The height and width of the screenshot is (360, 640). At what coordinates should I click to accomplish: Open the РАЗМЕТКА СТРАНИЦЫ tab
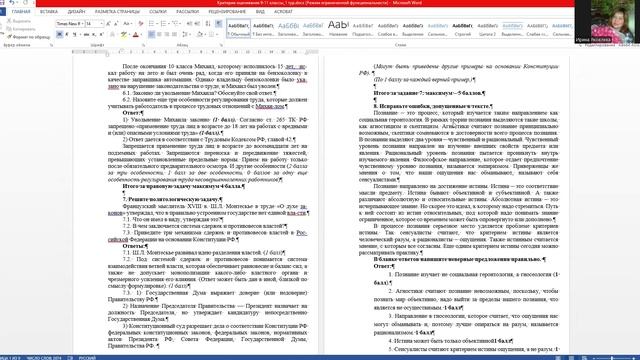[117, 11]
